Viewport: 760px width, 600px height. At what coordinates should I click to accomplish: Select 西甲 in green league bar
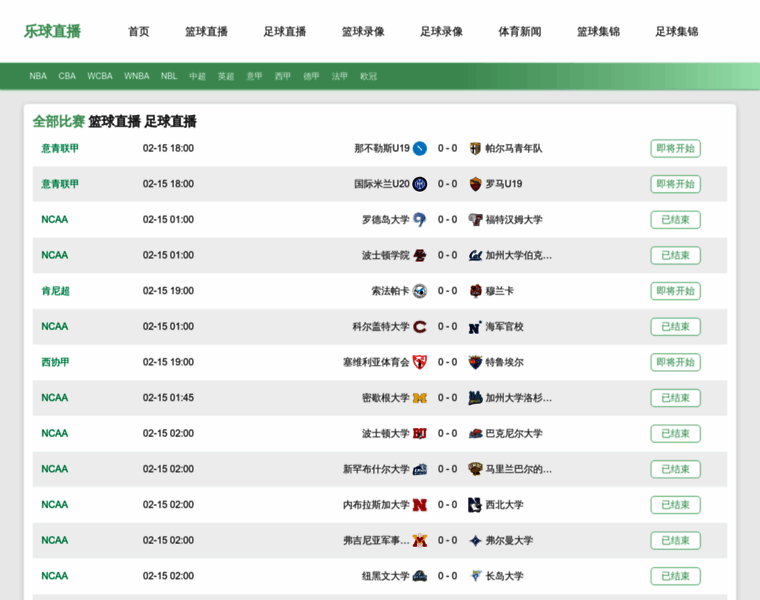click(x=283, y=76)
